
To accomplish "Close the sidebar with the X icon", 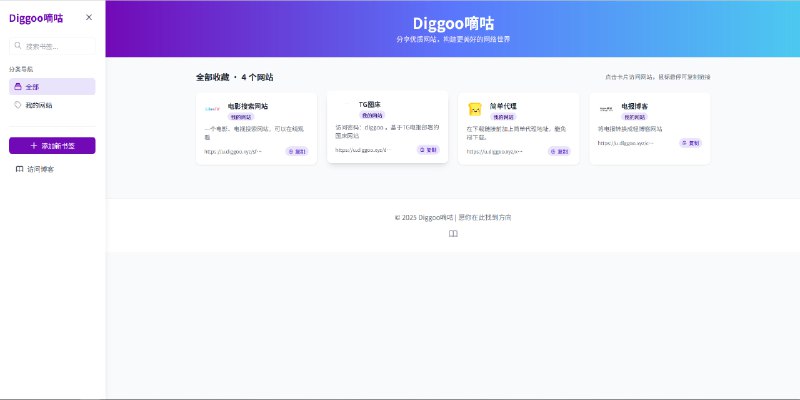I will [89, 17].
